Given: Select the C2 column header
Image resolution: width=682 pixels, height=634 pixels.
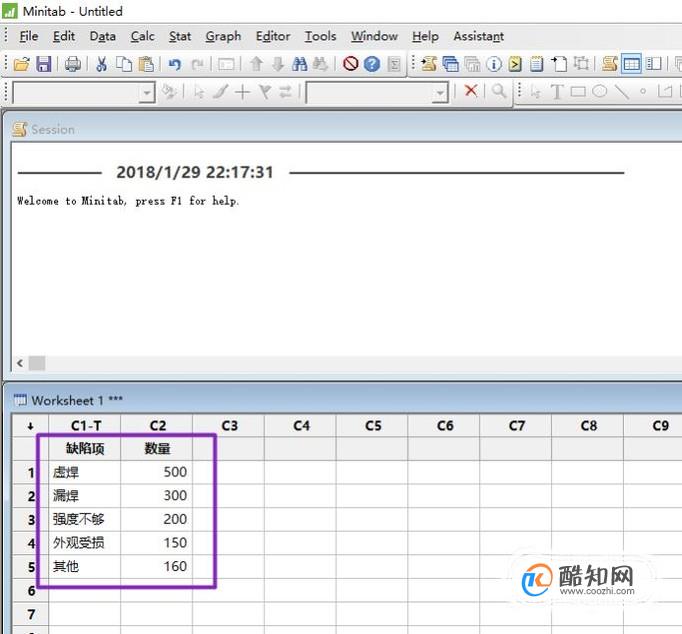Looking at the screenshot, I should pyautogui.click(x=157, y=426).
